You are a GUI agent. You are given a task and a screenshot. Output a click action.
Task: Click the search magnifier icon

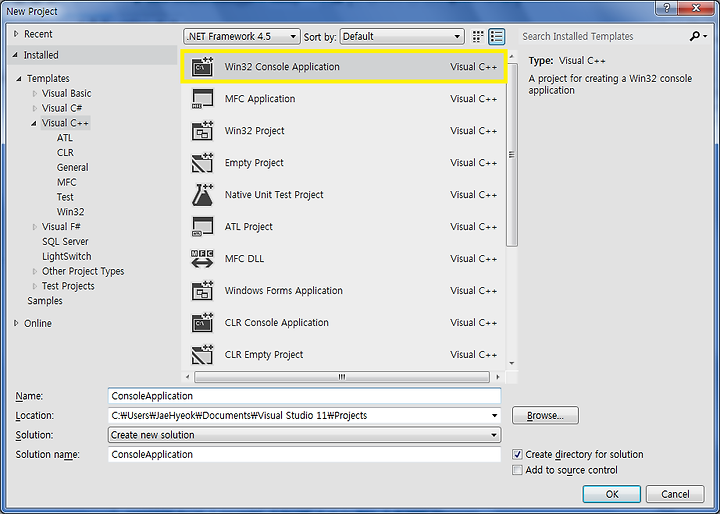point(695,36)
